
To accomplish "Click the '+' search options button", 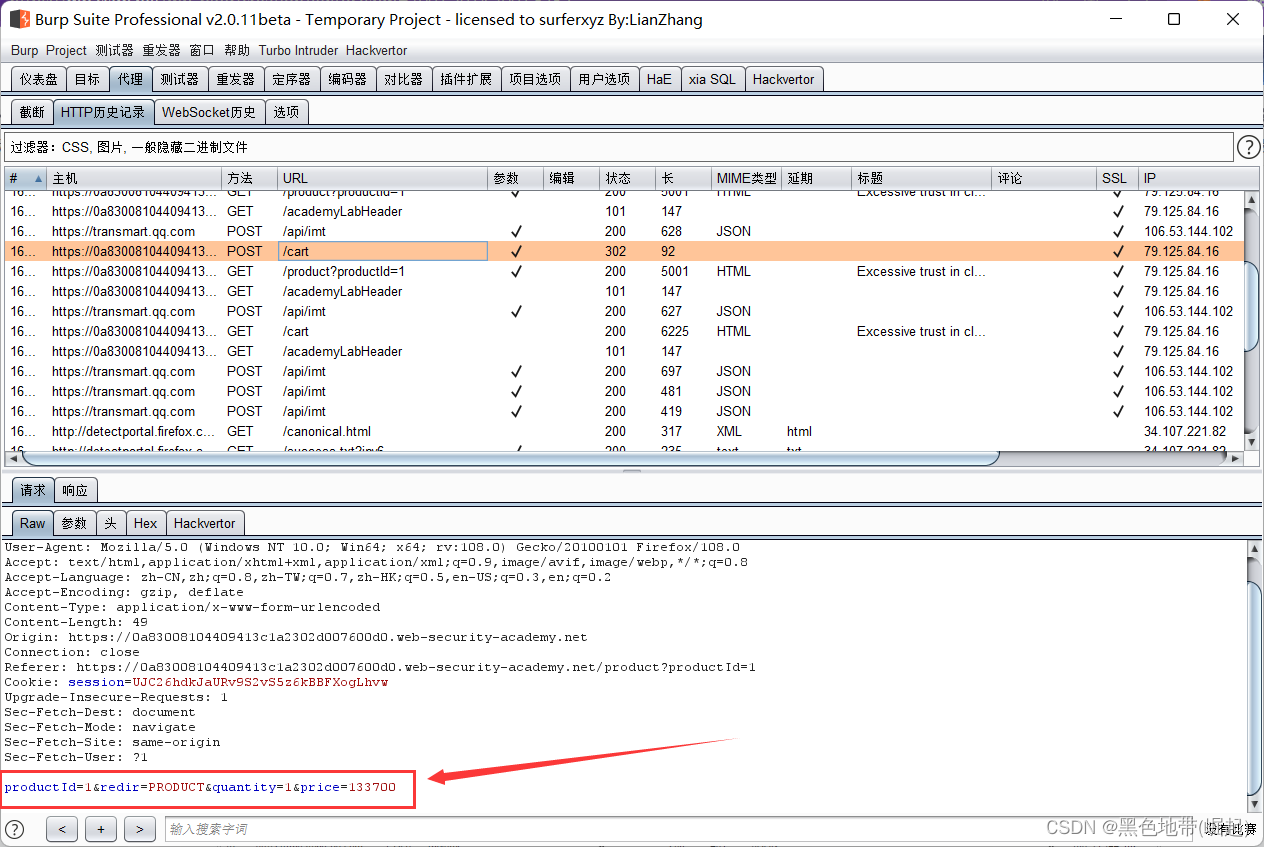I will point(101,829).
